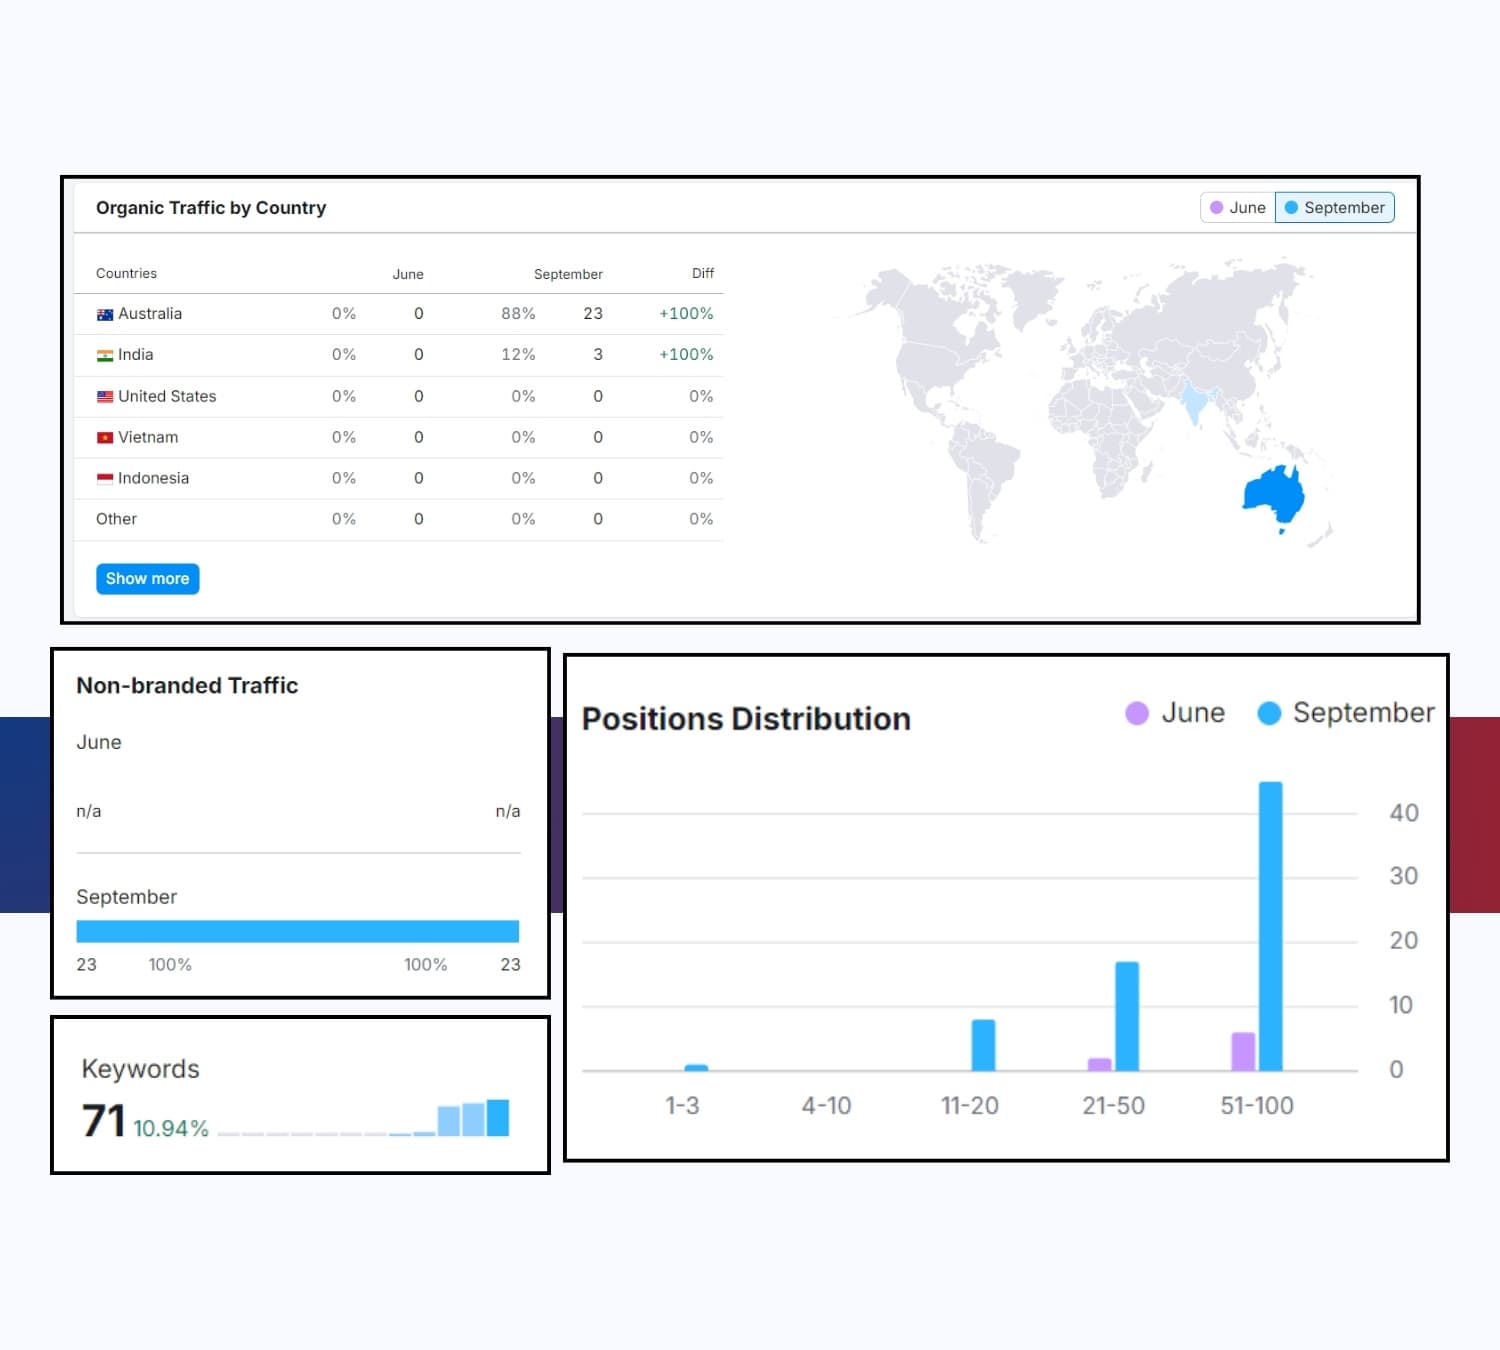
Task: Click the India flag icon
Action: click(x=105, y=355)
